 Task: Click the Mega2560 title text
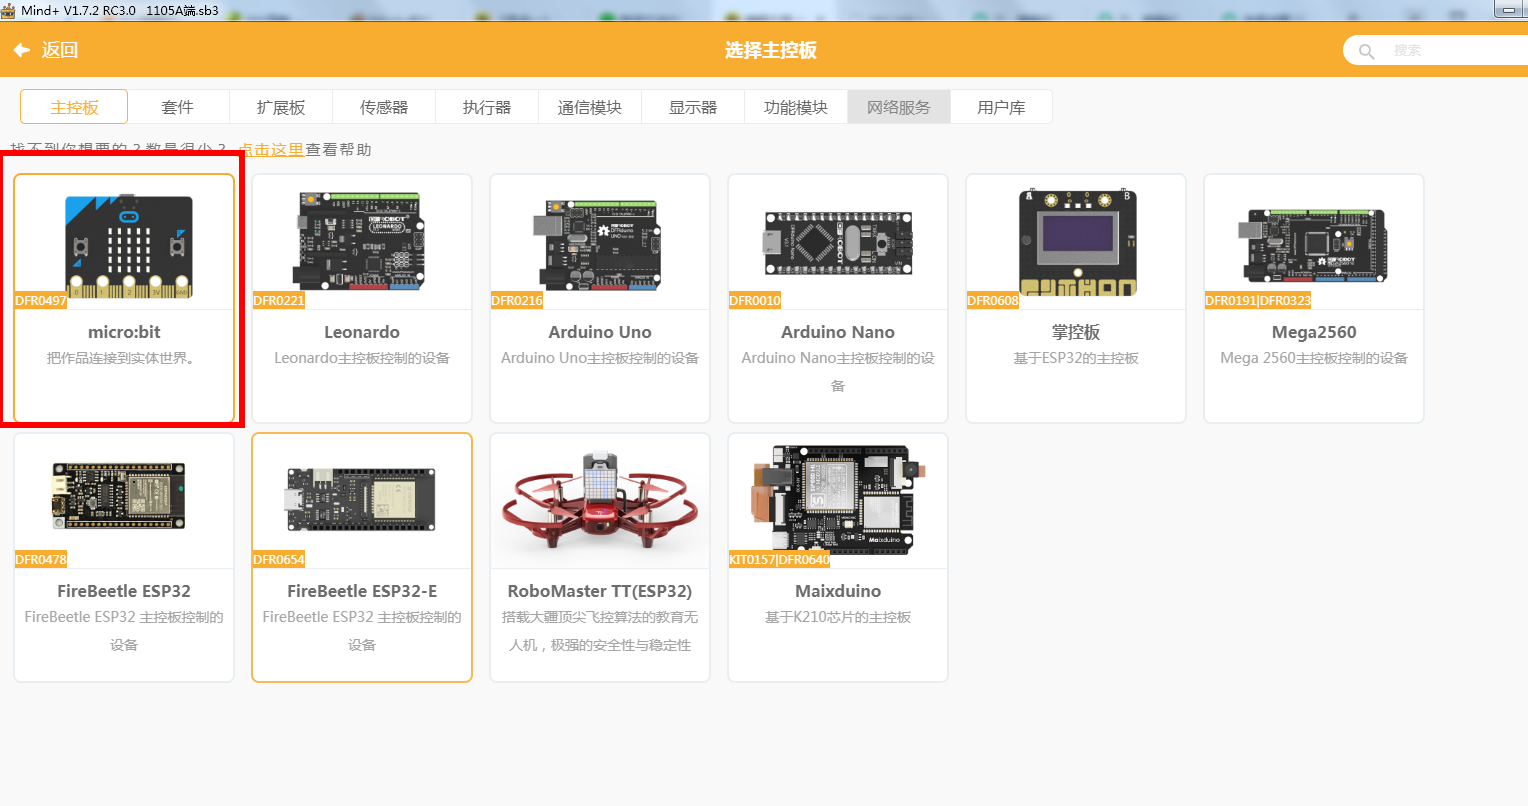coord(1314,332)
